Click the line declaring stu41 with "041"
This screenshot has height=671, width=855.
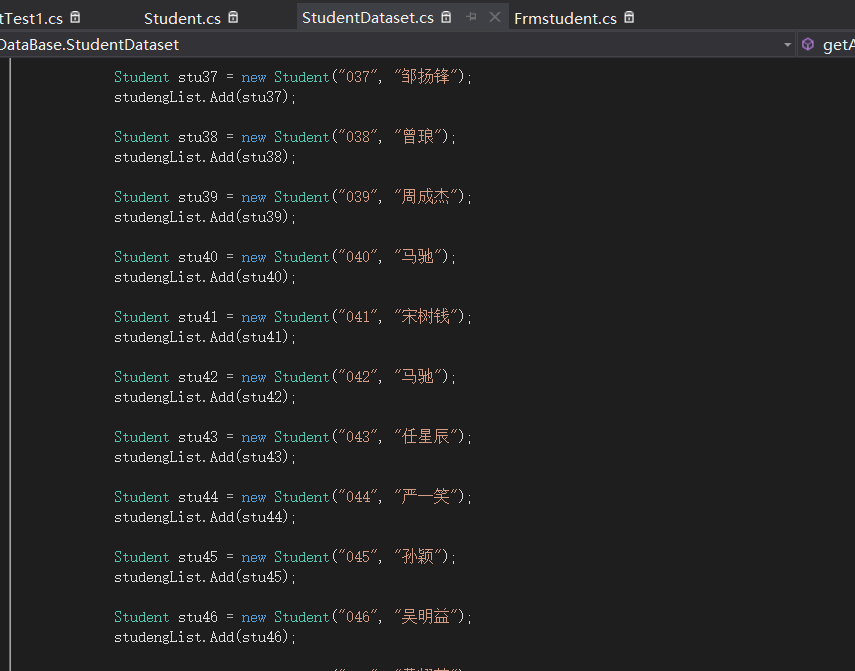(293, 317)
